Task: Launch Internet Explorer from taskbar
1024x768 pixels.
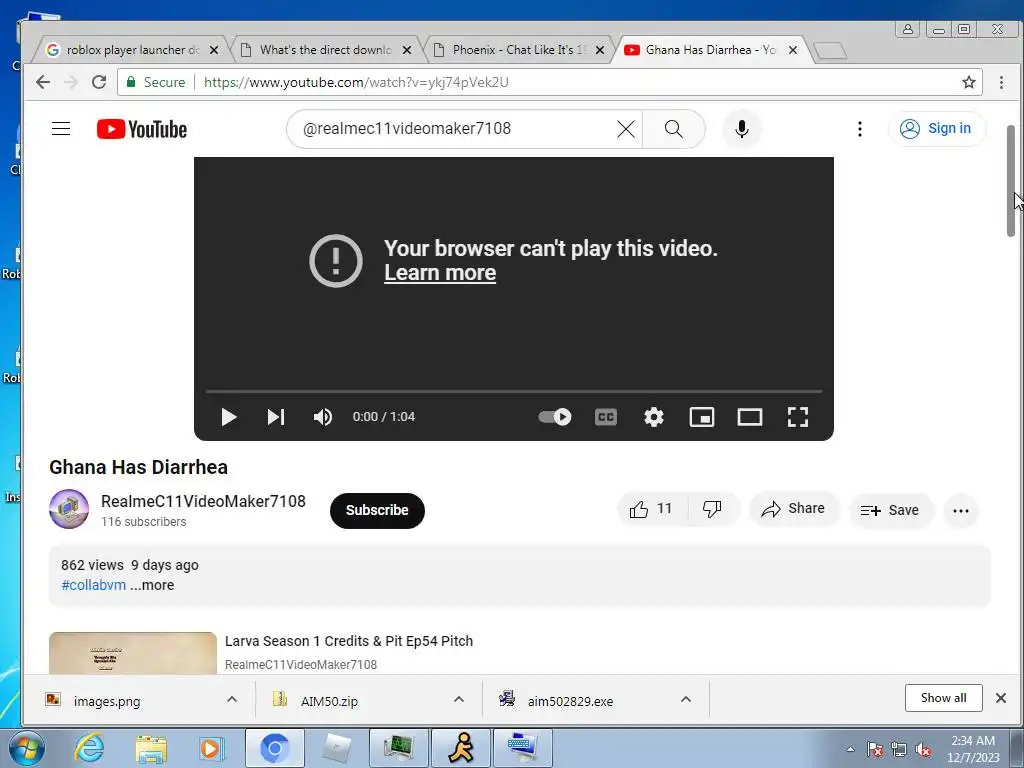Action: (x=88, y=748)
